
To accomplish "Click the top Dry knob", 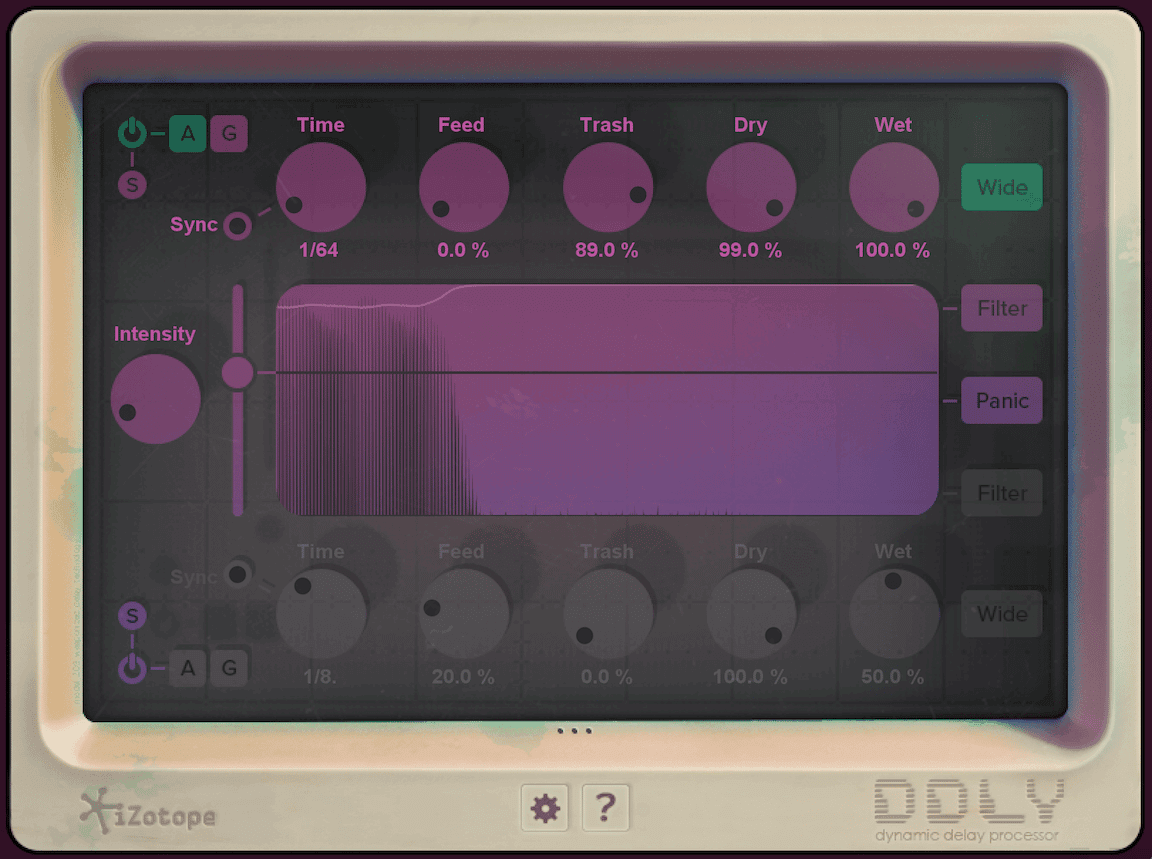I will pyautogui.click(x=752, y=187).
